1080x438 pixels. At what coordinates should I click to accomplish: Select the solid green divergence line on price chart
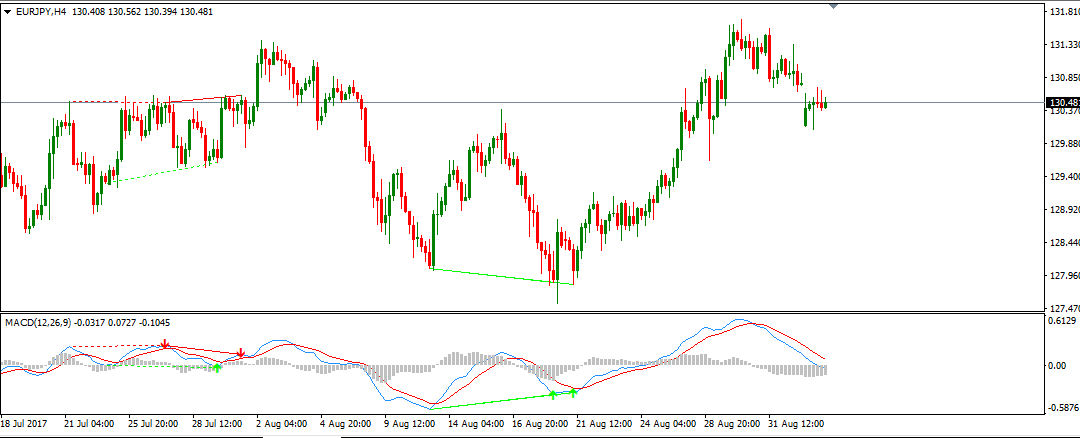click(x=500, y=276)
